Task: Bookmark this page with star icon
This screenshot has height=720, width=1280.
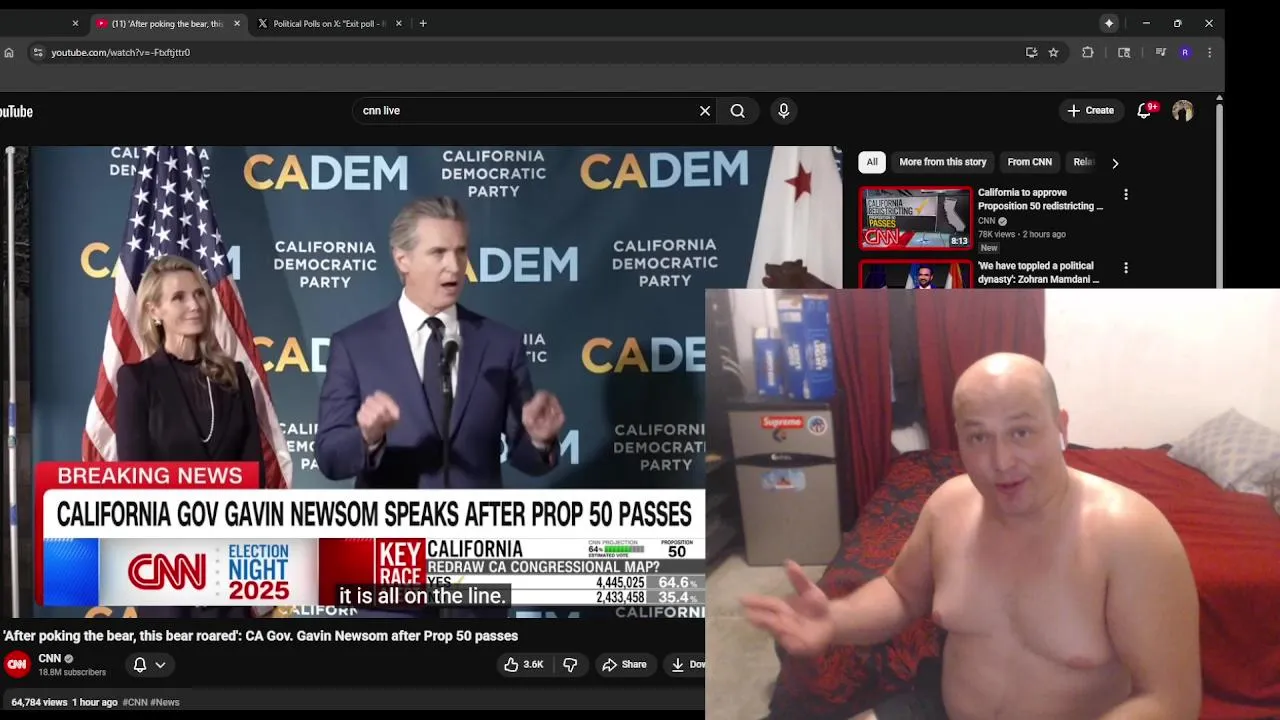Action: 1054,52
